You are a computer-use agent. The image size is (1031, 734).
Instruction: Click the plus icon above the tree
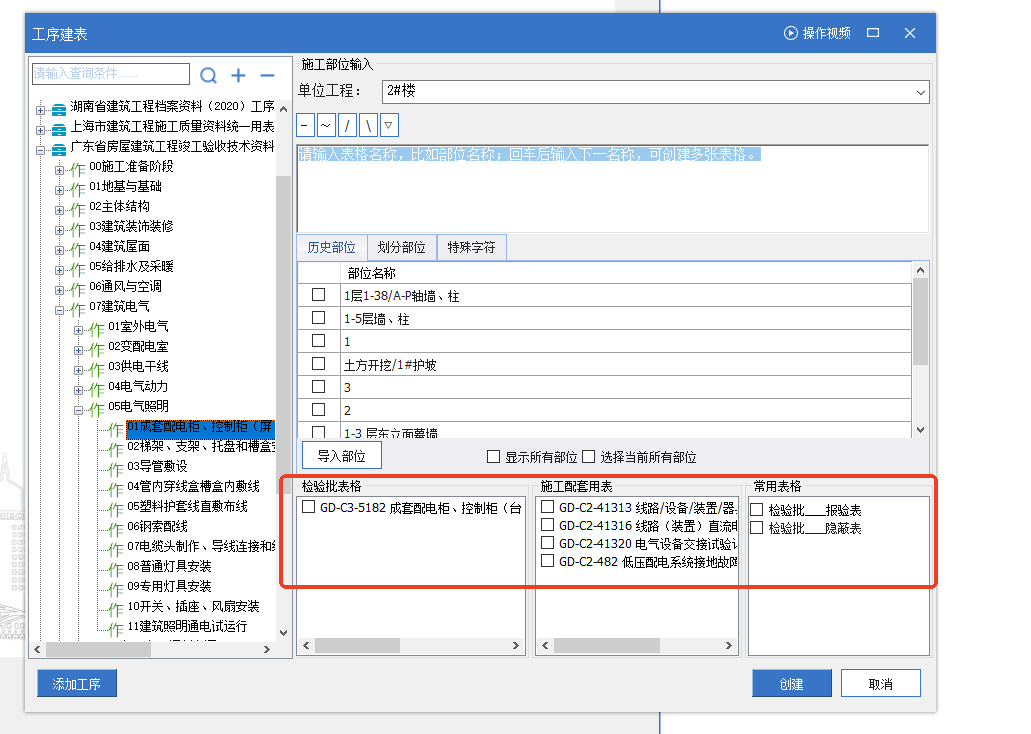[238, 75]
